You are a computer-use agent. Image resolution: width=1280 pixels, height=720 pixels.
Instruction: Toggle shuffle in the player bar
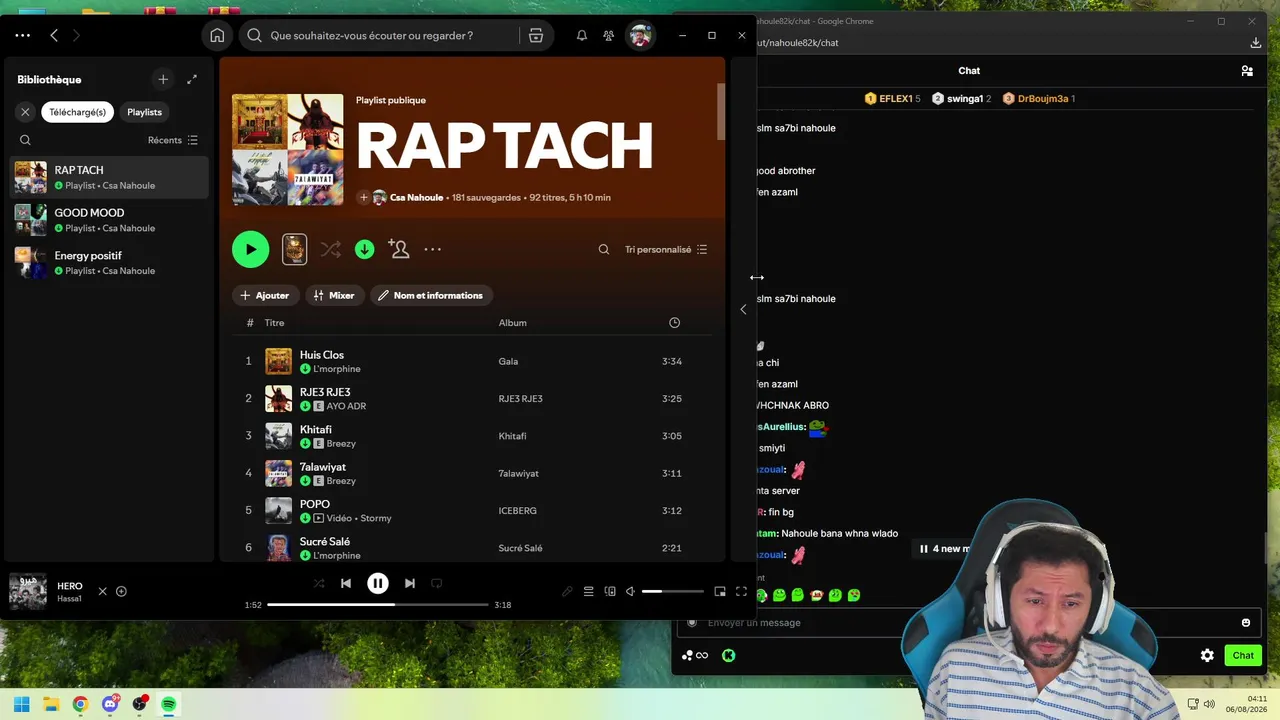coord(319,583)
